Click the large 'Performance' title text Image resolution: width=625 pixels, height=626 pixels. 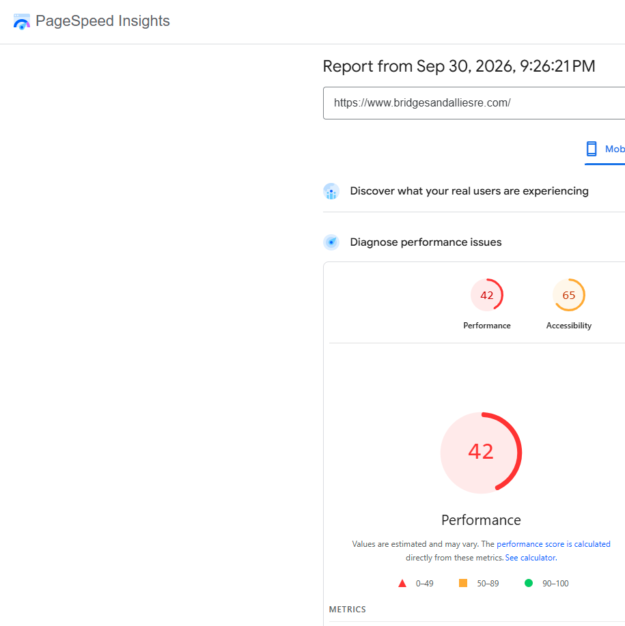pos(481,520)
